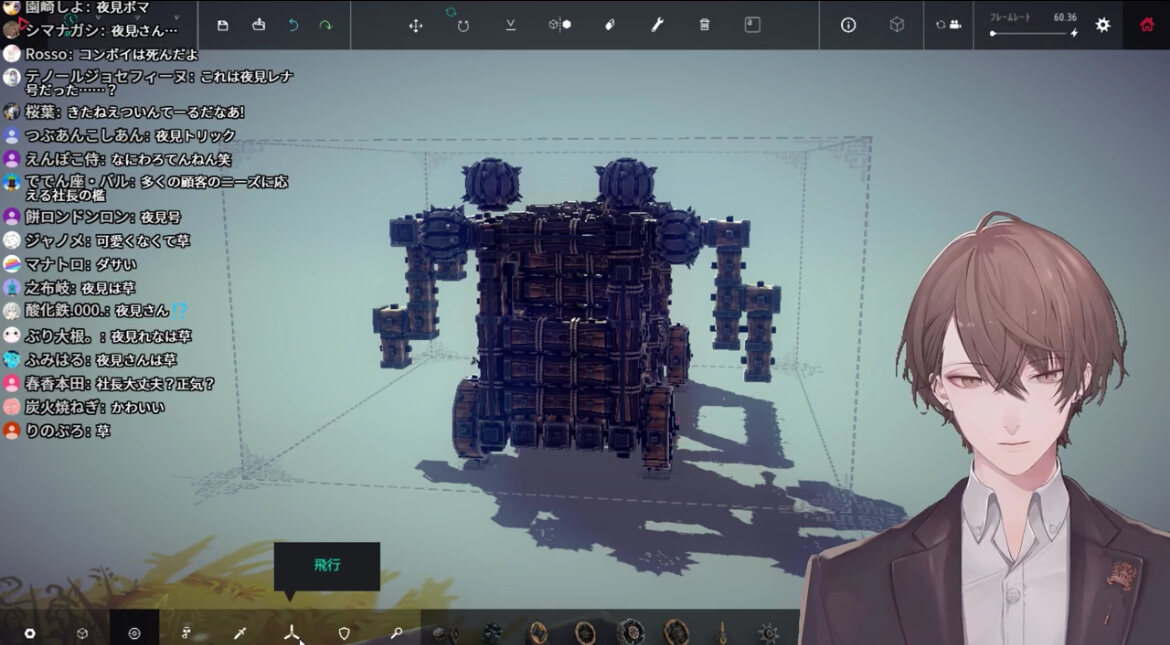Click the trash can delete icon

(705, 25)
